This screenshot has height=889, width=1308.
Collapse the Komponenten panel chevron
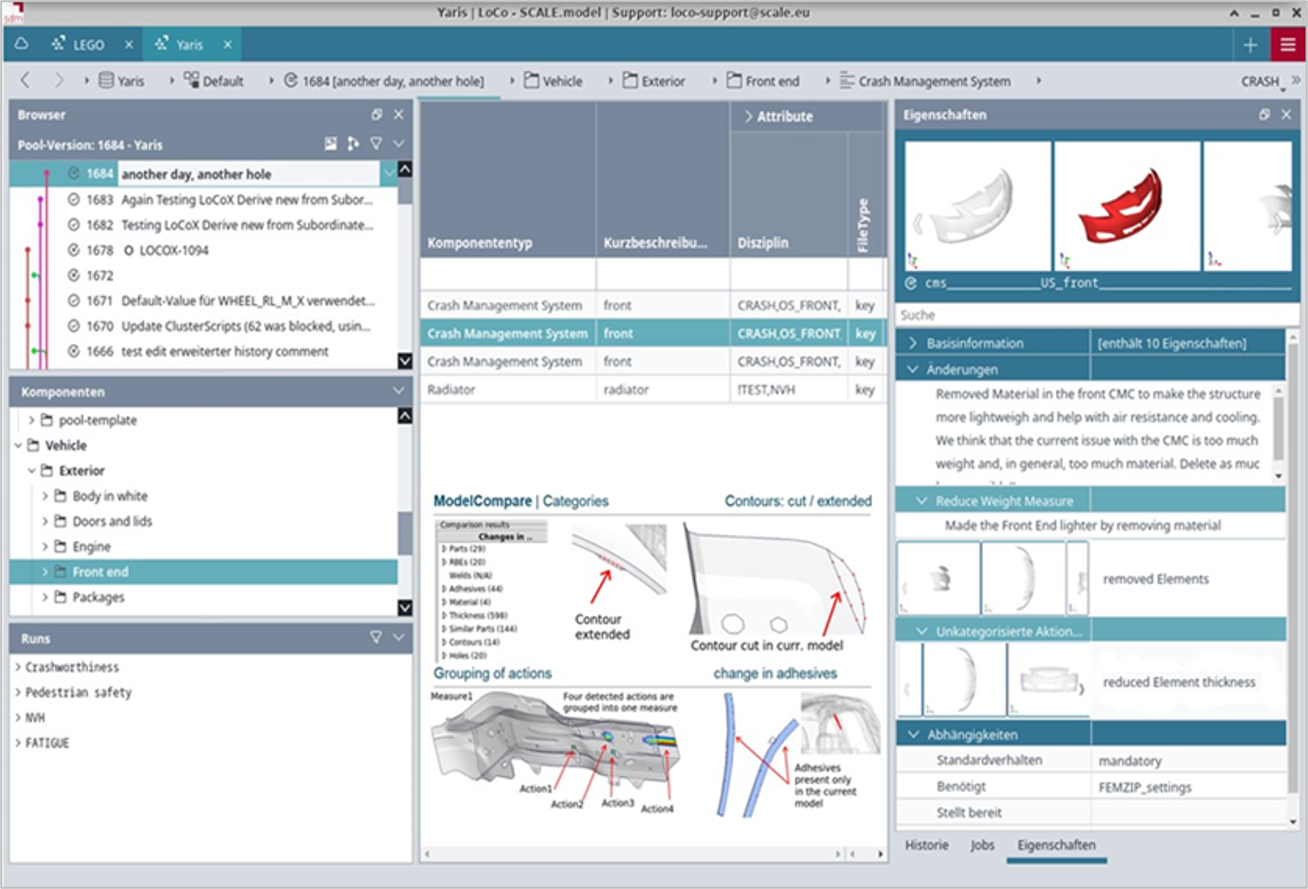399,392
